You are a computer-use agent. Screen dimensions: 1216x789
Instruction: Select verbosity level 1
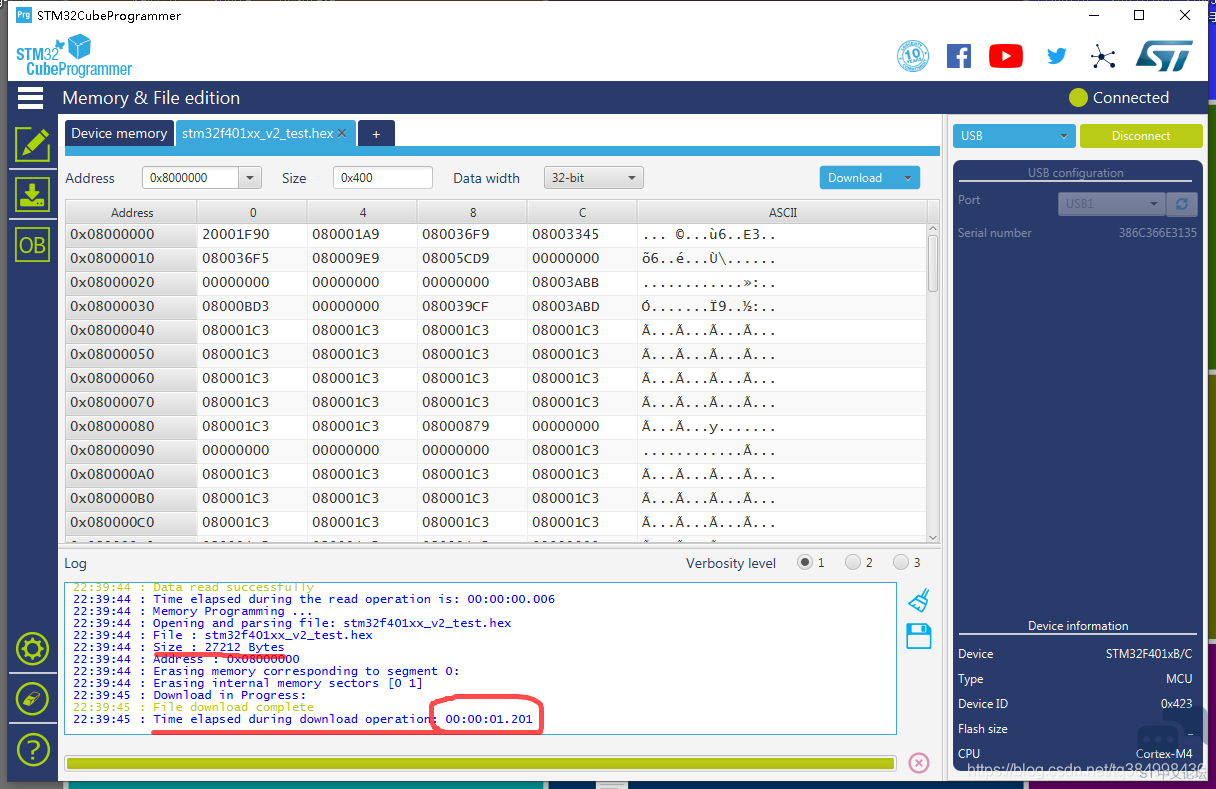tap(804, 563)
